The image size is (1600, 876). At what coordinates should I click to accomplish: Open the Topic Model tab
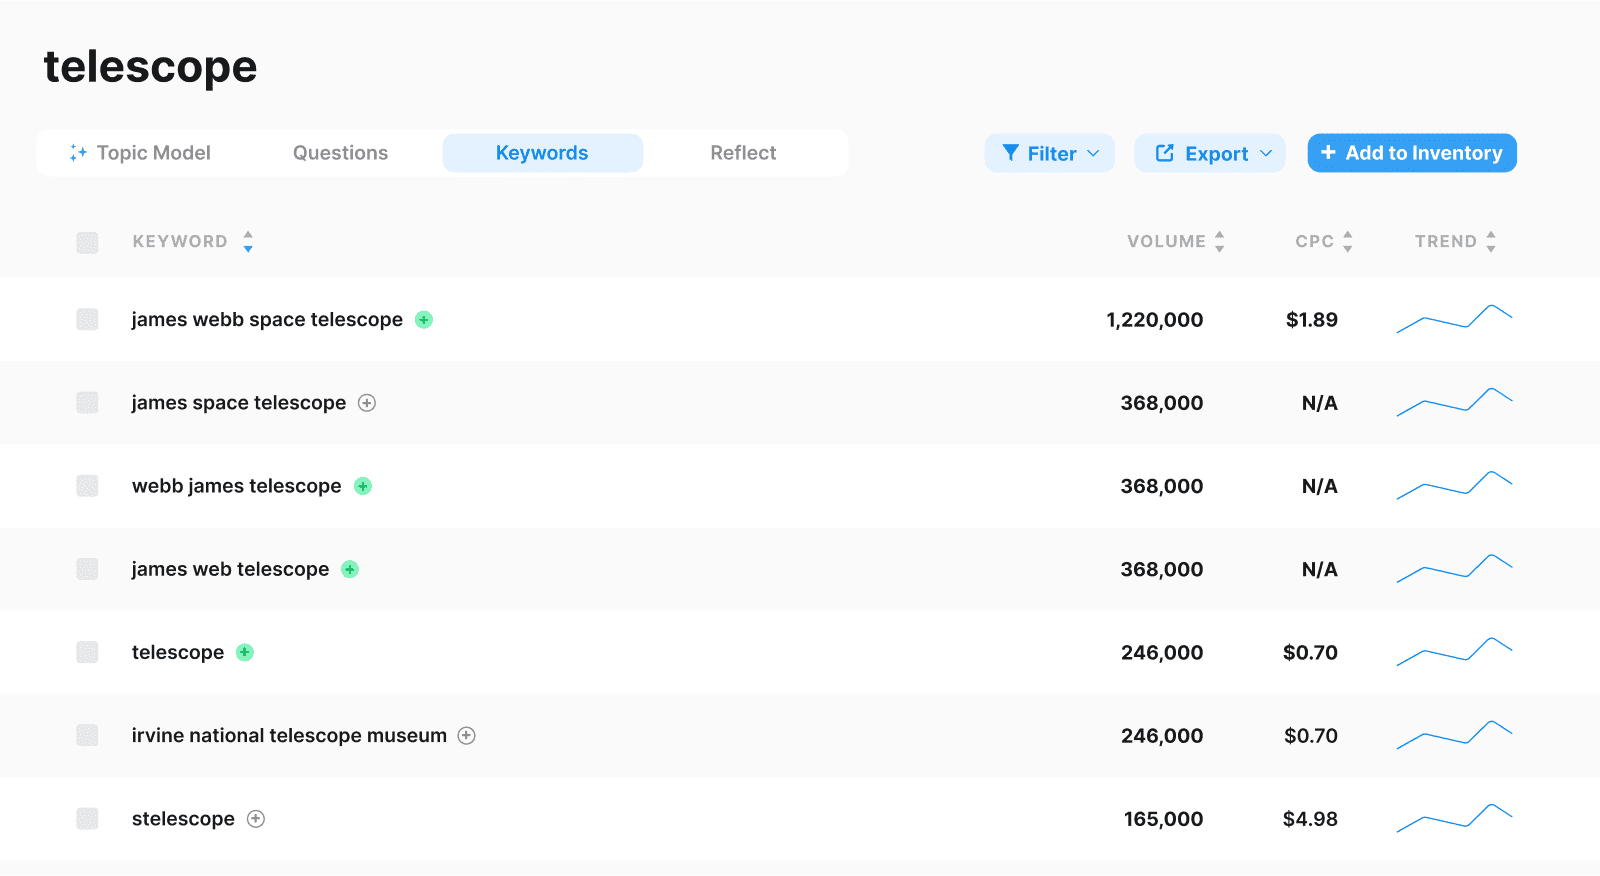point(140,153)
